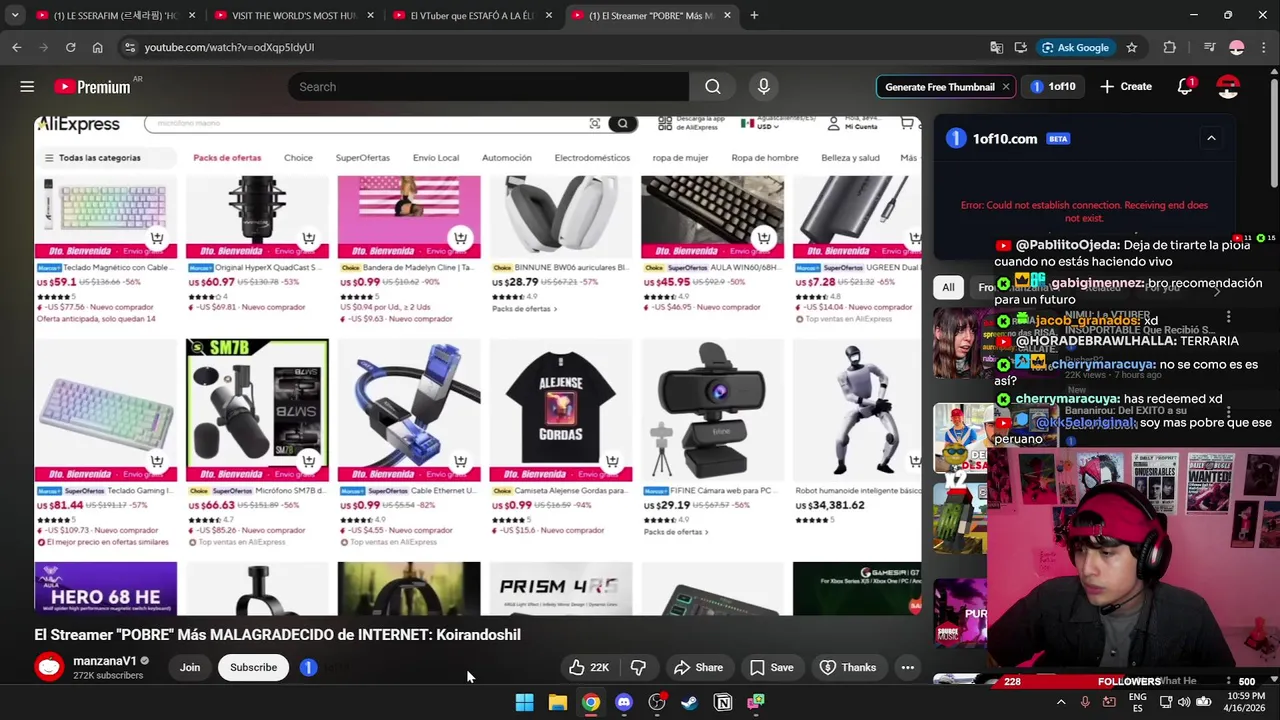Click the 1of10 header button
Screen dimensions: 1280x720
[1053, 87]
